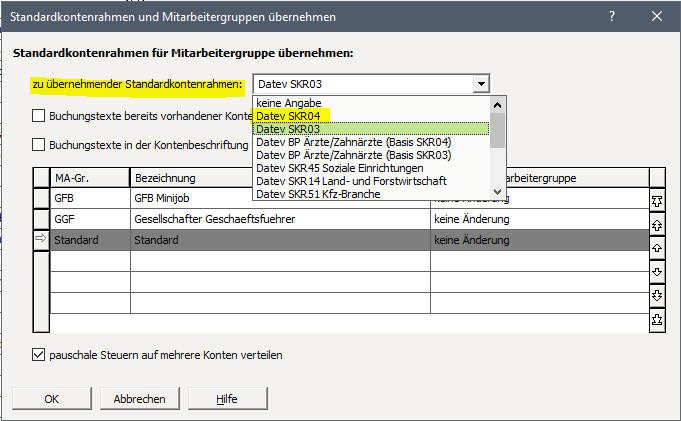Choose Datev SKR04 in dropdown list
Image resolution: width=681 pixels, height=421 pixels.
pos(371,116)
